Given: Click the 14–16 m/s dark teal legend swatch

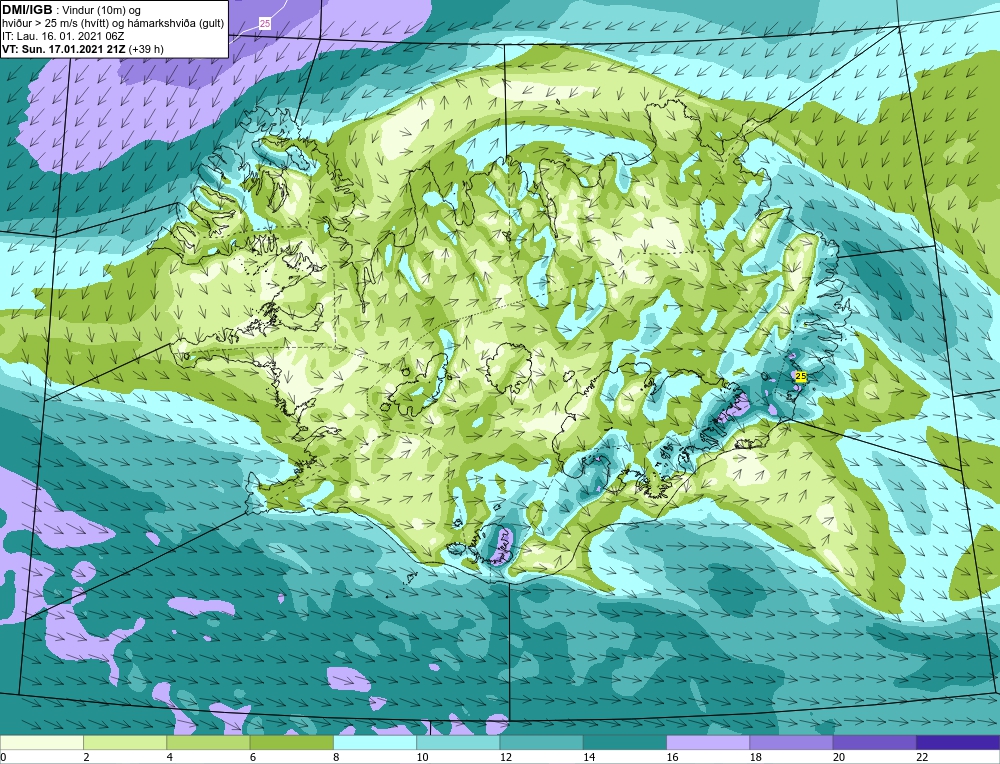Looking at the screenshot, I should [625, 743].
